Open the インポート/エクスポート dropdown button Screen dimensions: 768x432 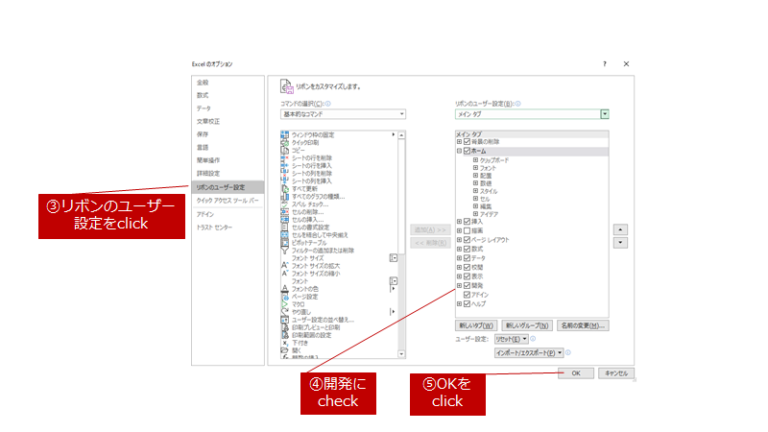530,352
